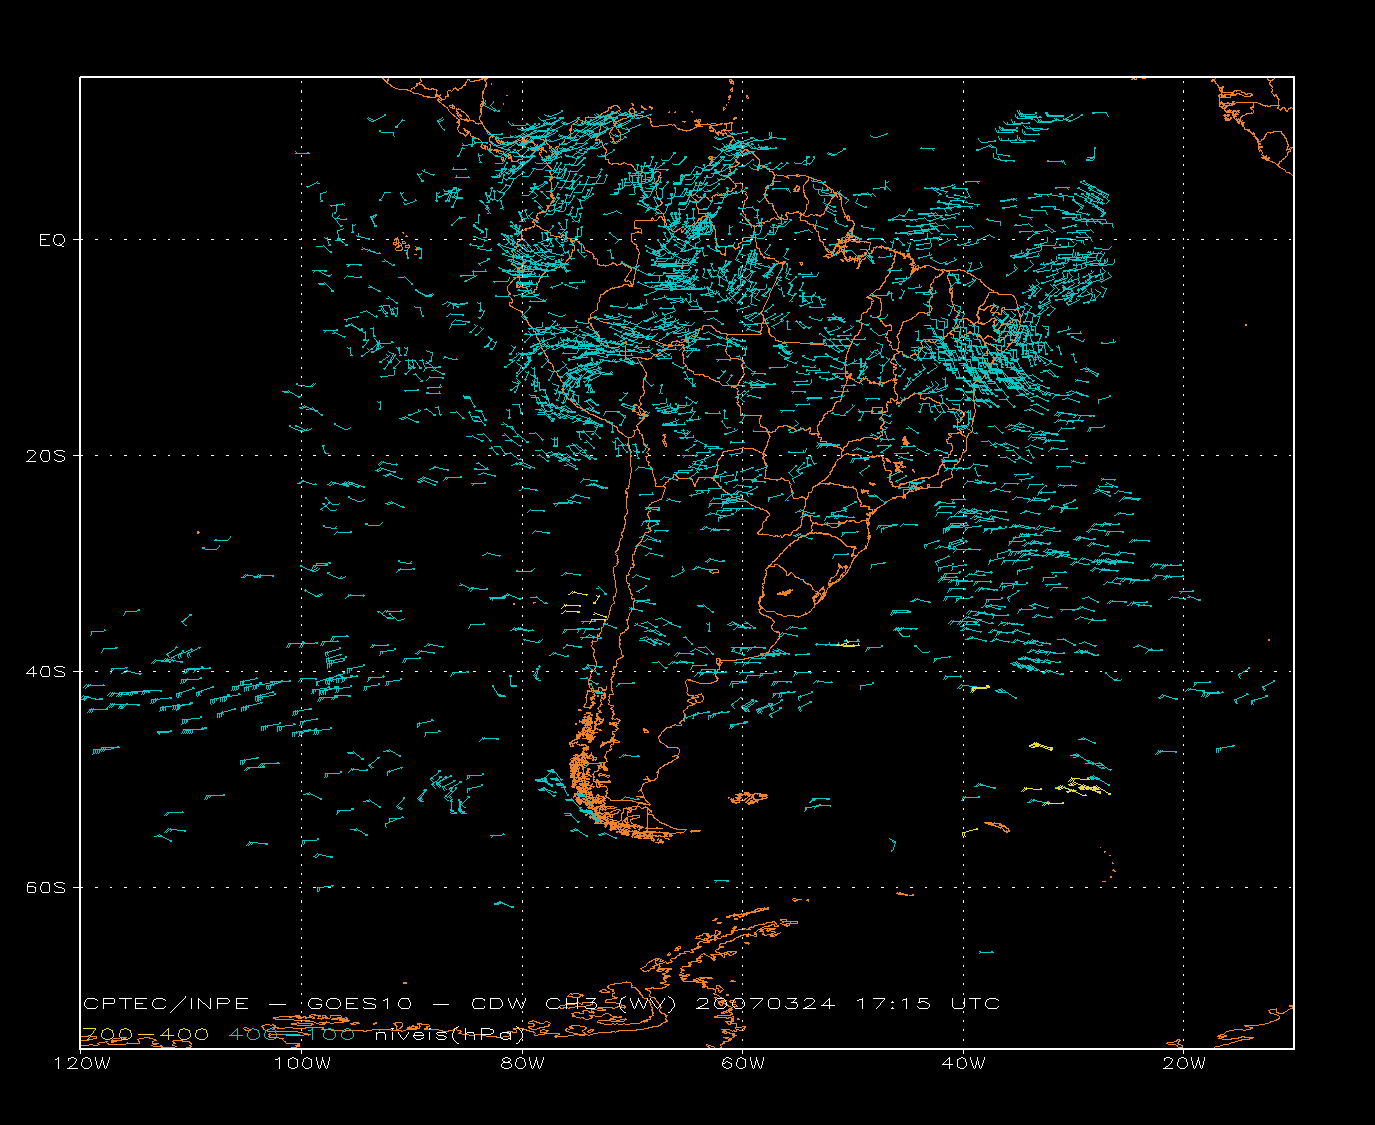Click the 17:15 UTC time text
This screenshot has height=1125, width=1375.
[927, 1003]
